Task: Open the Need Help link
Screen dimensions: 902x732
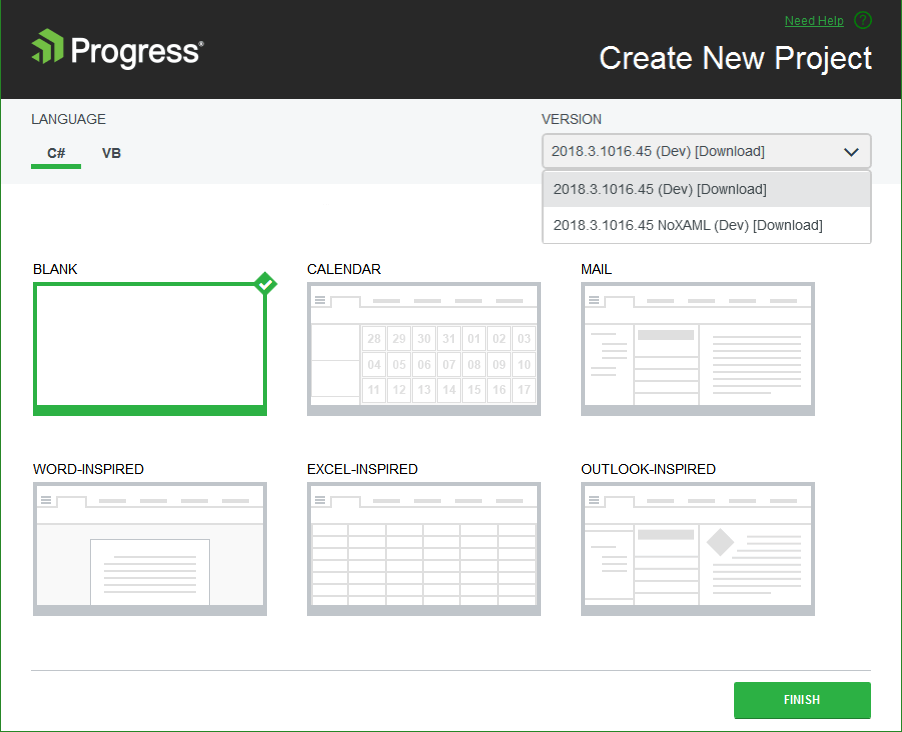Action: (x=814, y=21)
